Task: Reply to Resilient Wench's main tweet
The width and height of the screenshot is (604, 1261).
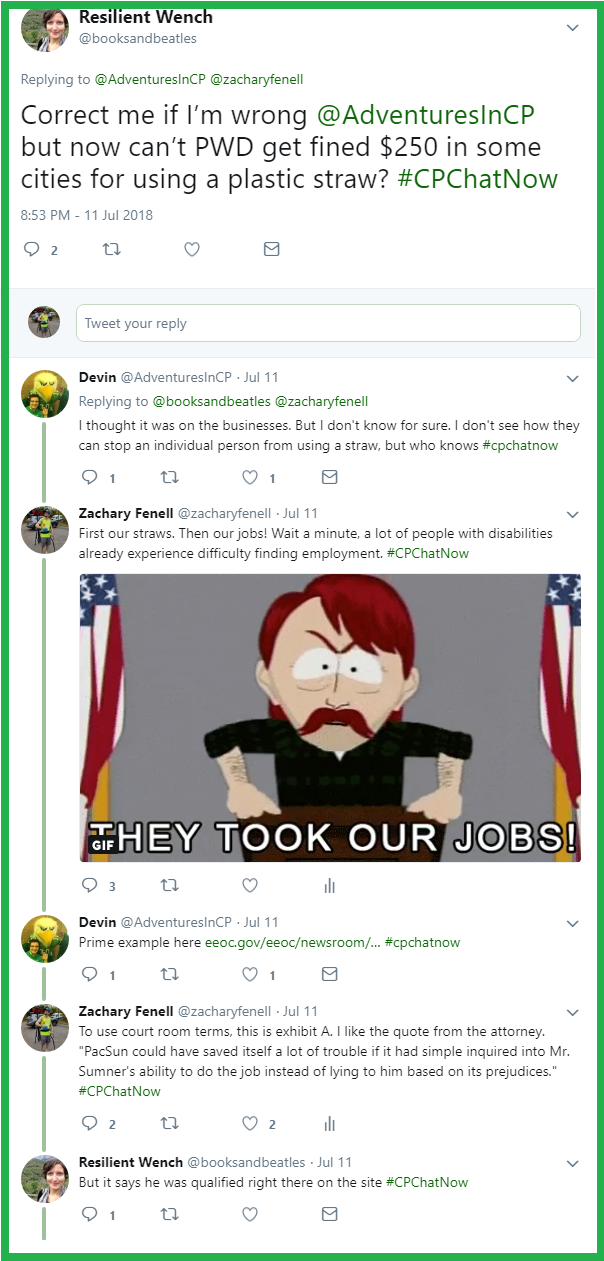Action: 31,249
